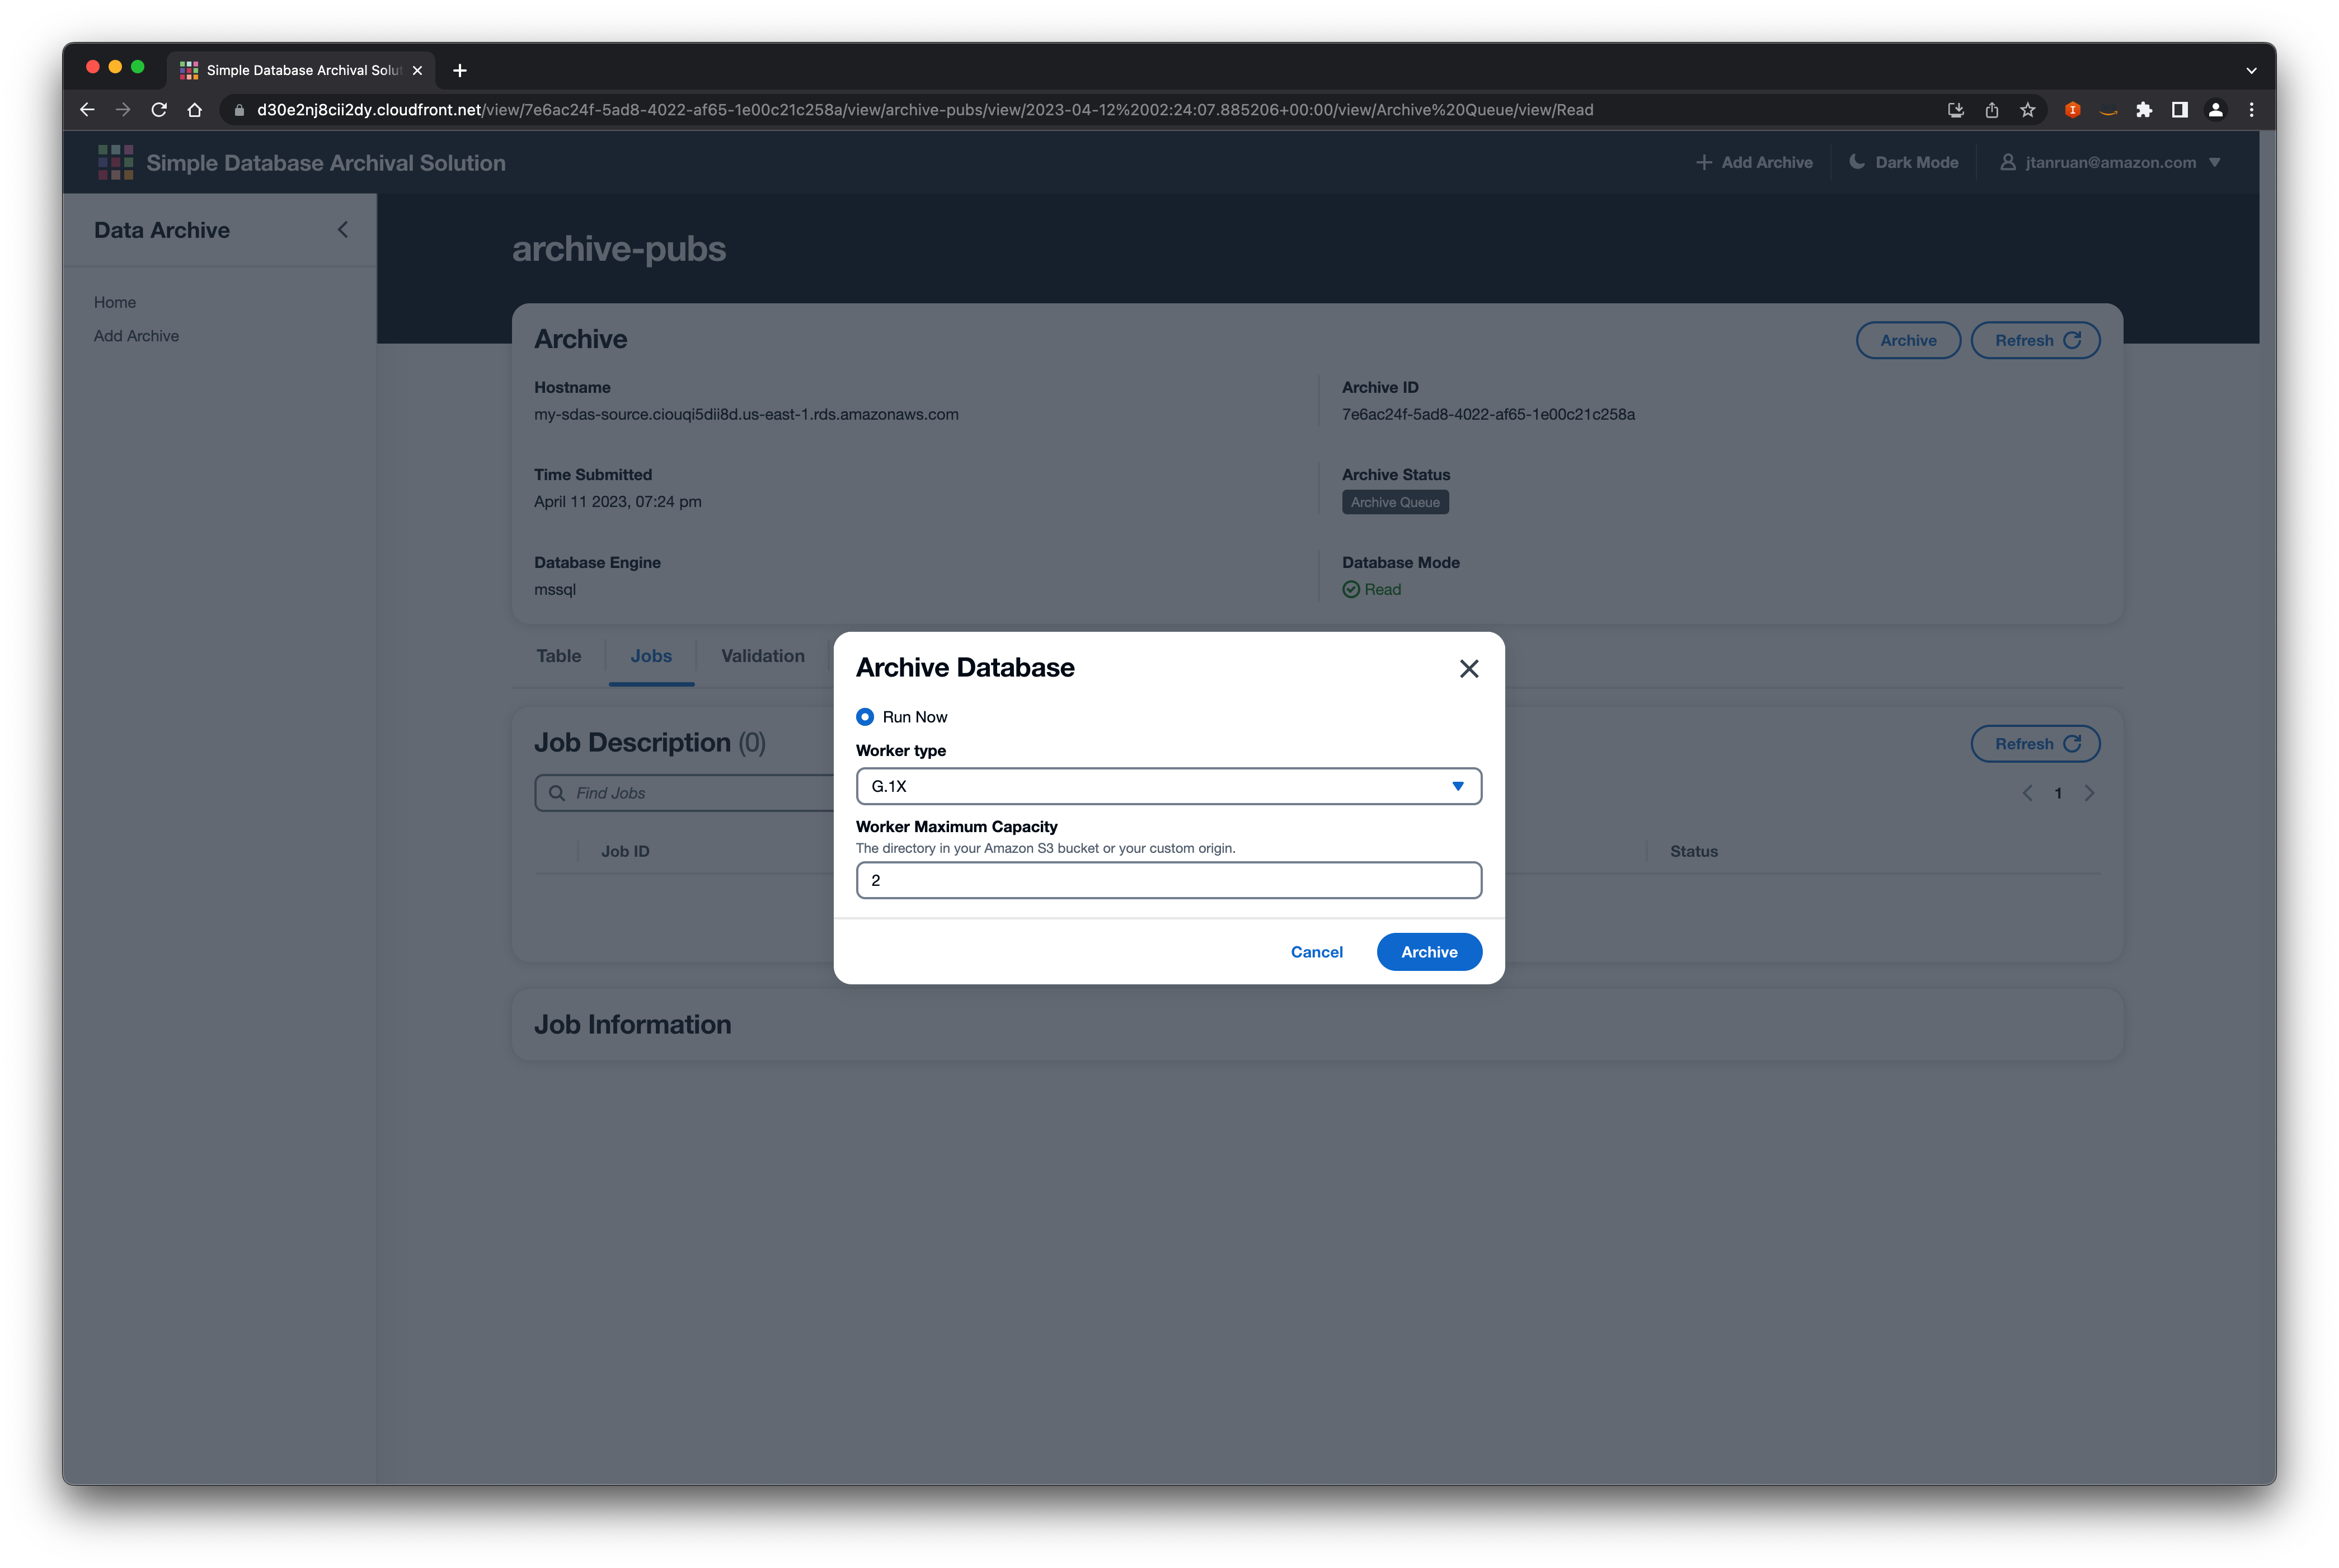Collapse the Data Archive sidebar

(x=342, y=229)
